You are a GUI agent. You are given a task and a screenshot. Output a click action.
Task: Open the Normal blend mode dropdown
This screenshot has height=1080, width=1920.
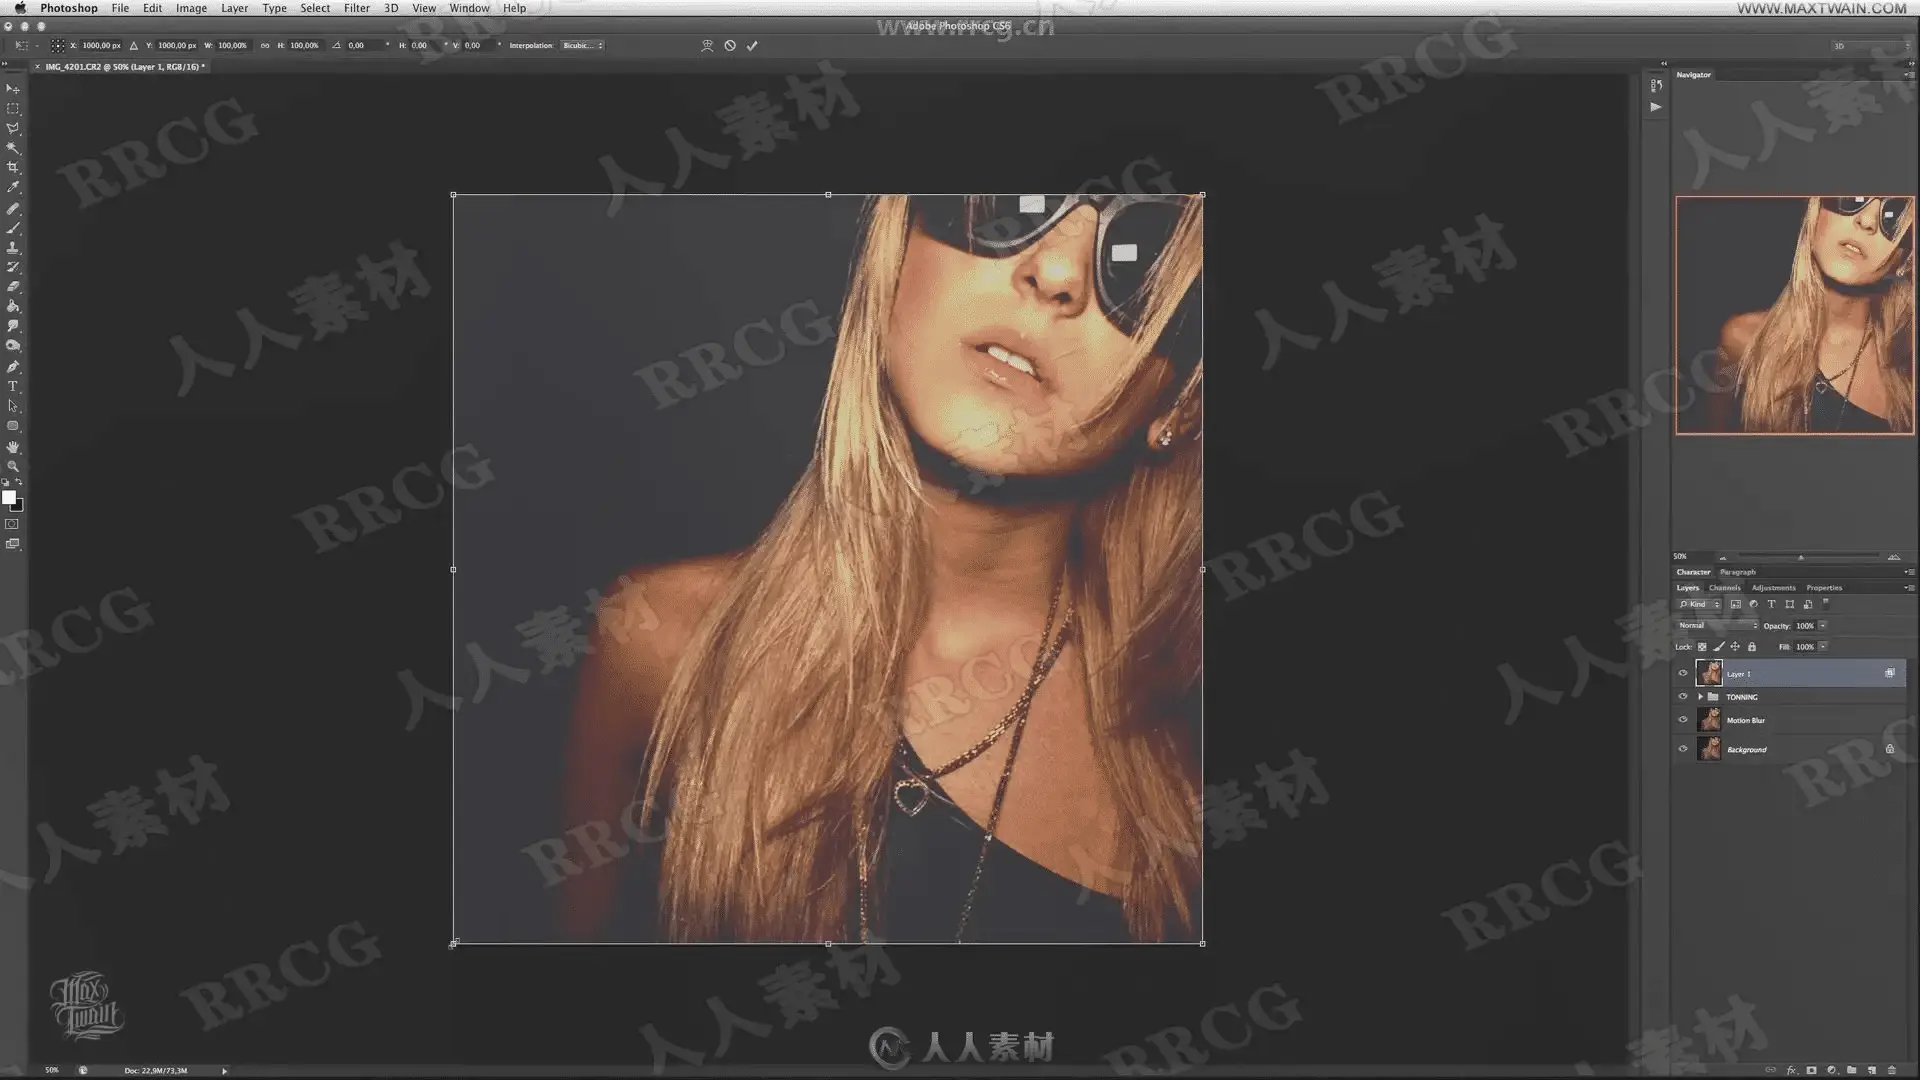1716,626
